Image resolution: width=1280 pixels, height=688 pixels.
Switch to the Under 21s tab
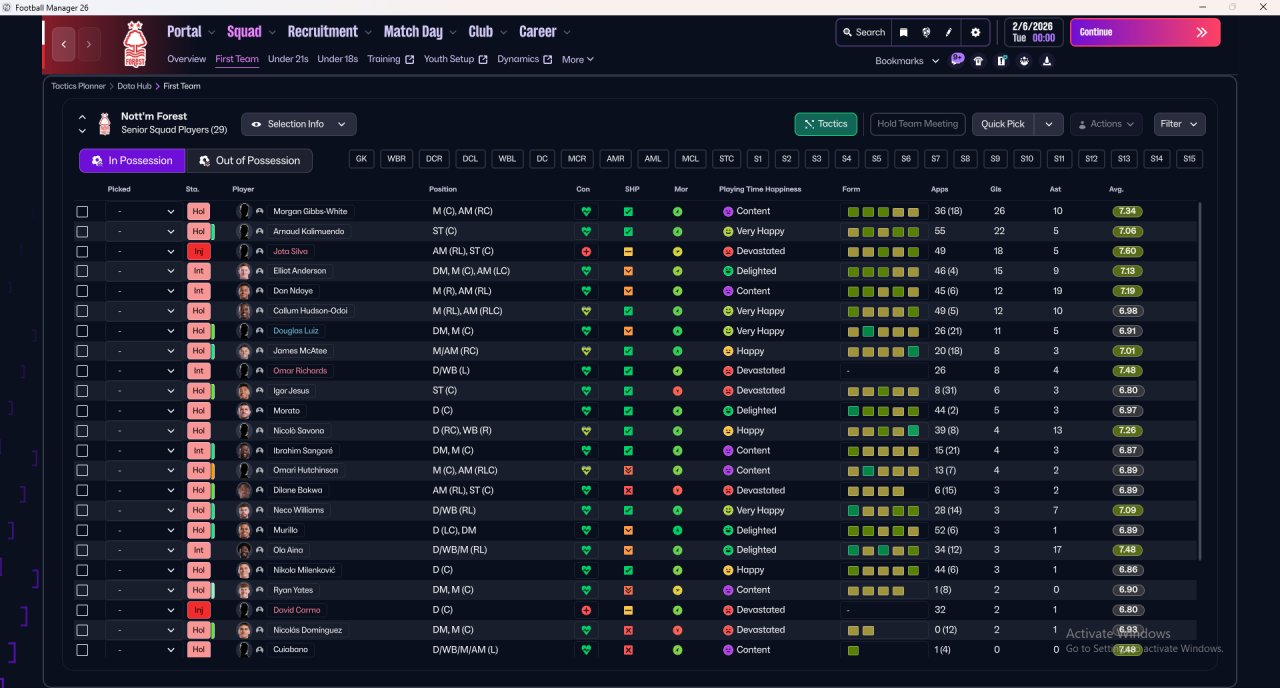[x=288, y=59]
